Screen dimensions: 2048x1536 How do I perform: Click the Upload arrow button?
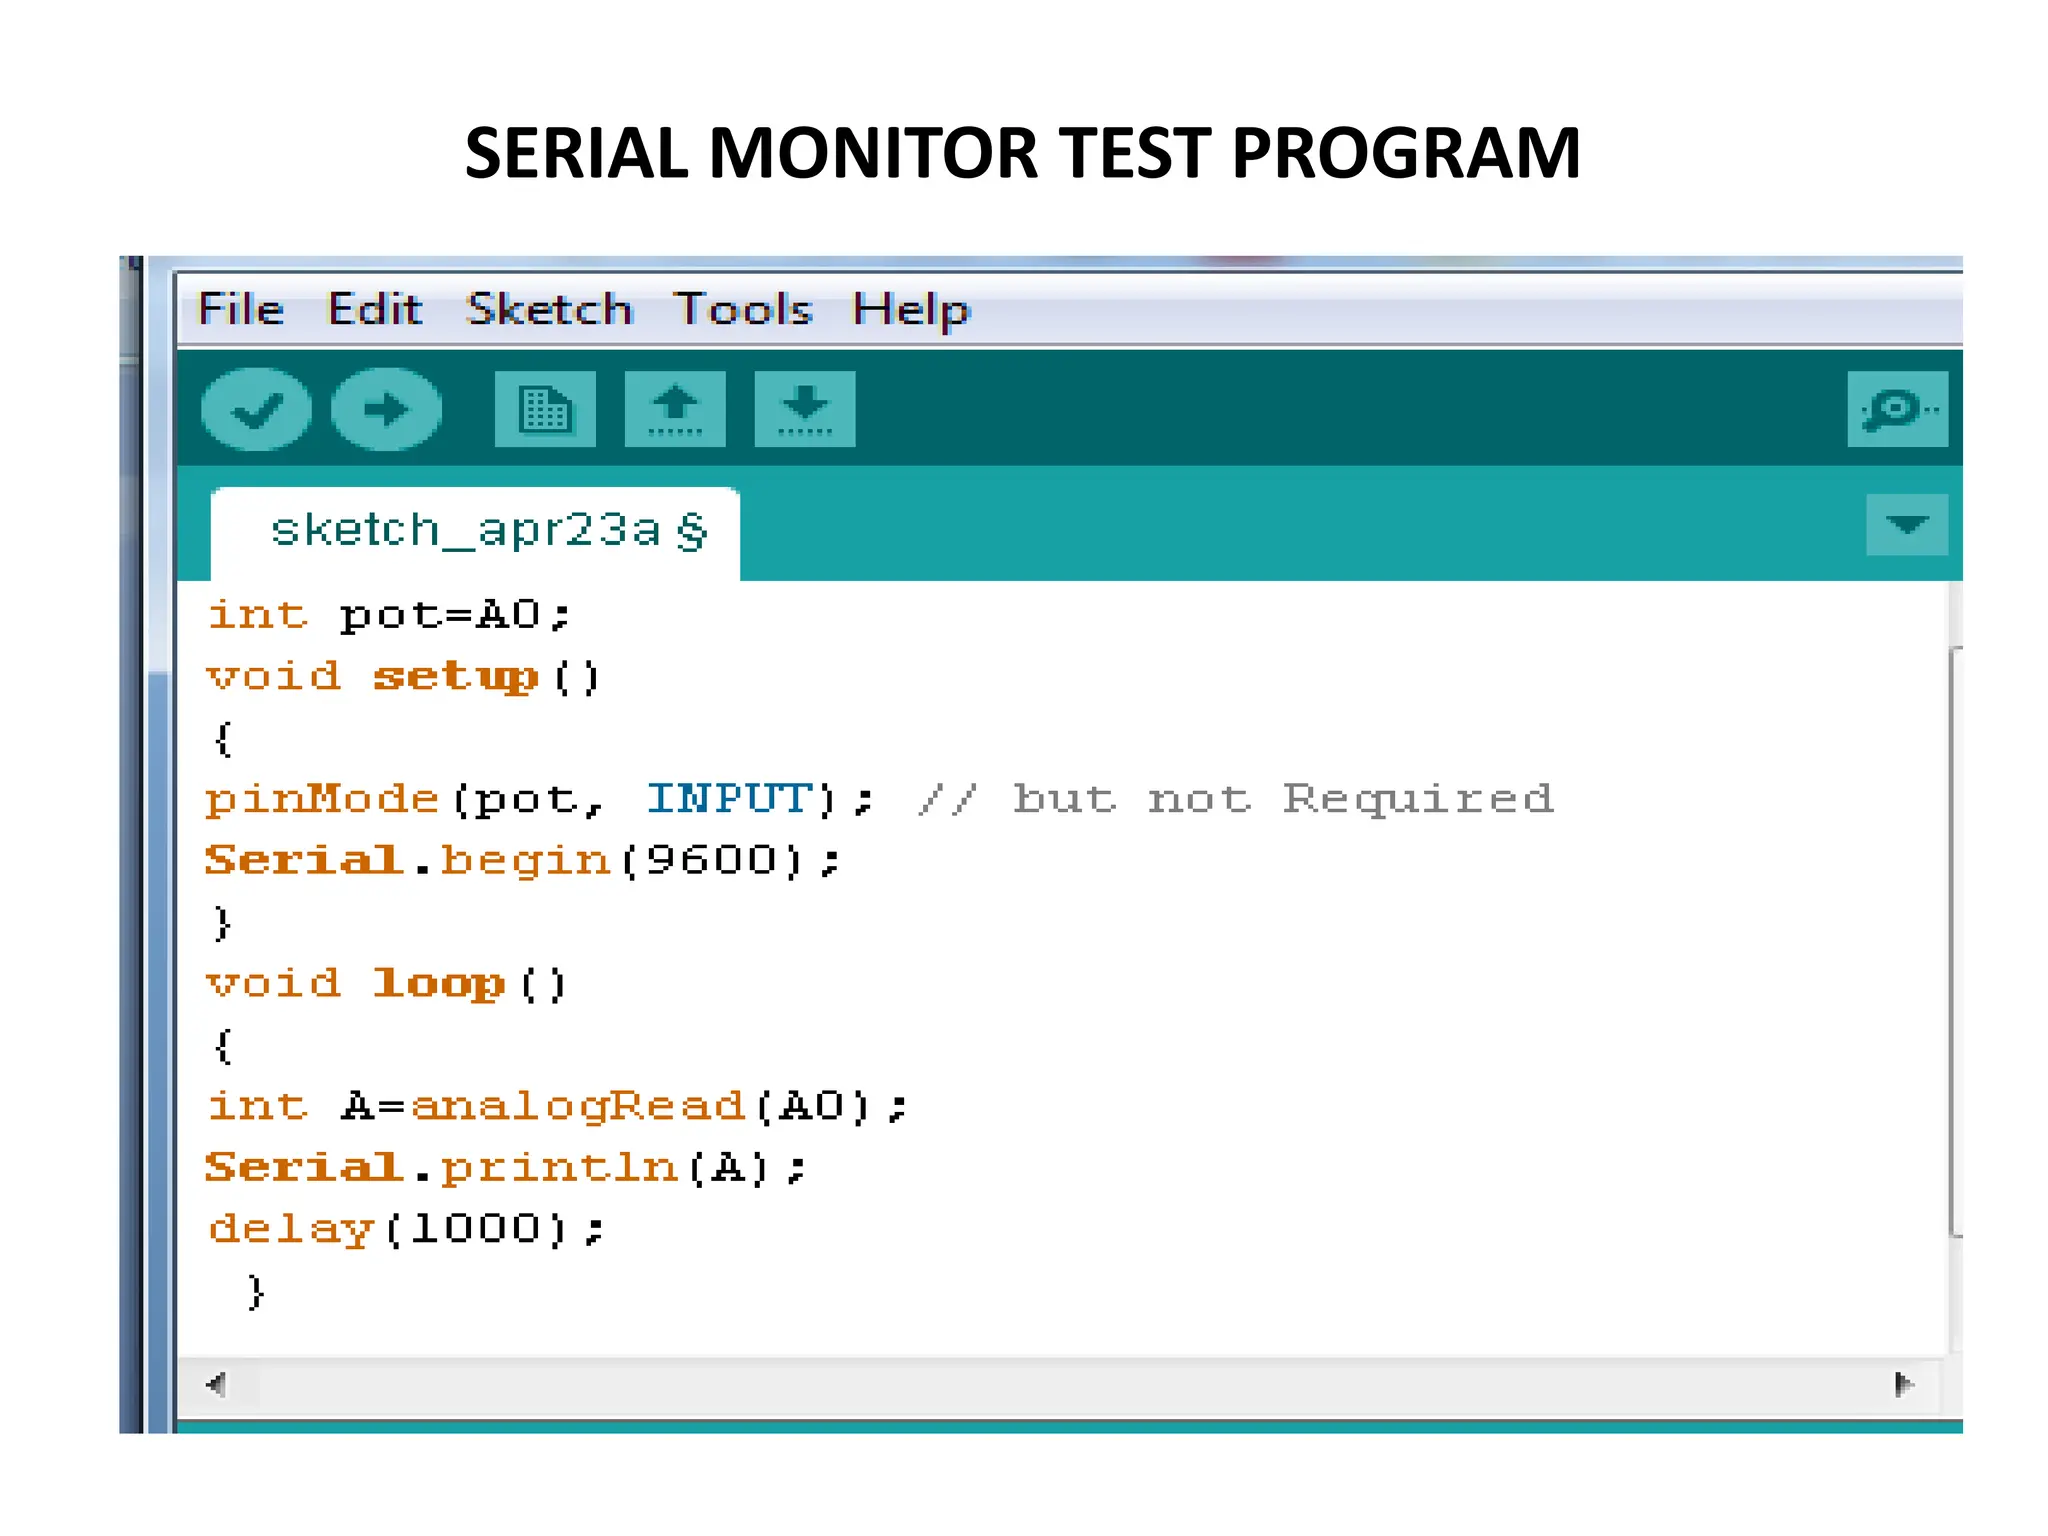coord(386,409)
